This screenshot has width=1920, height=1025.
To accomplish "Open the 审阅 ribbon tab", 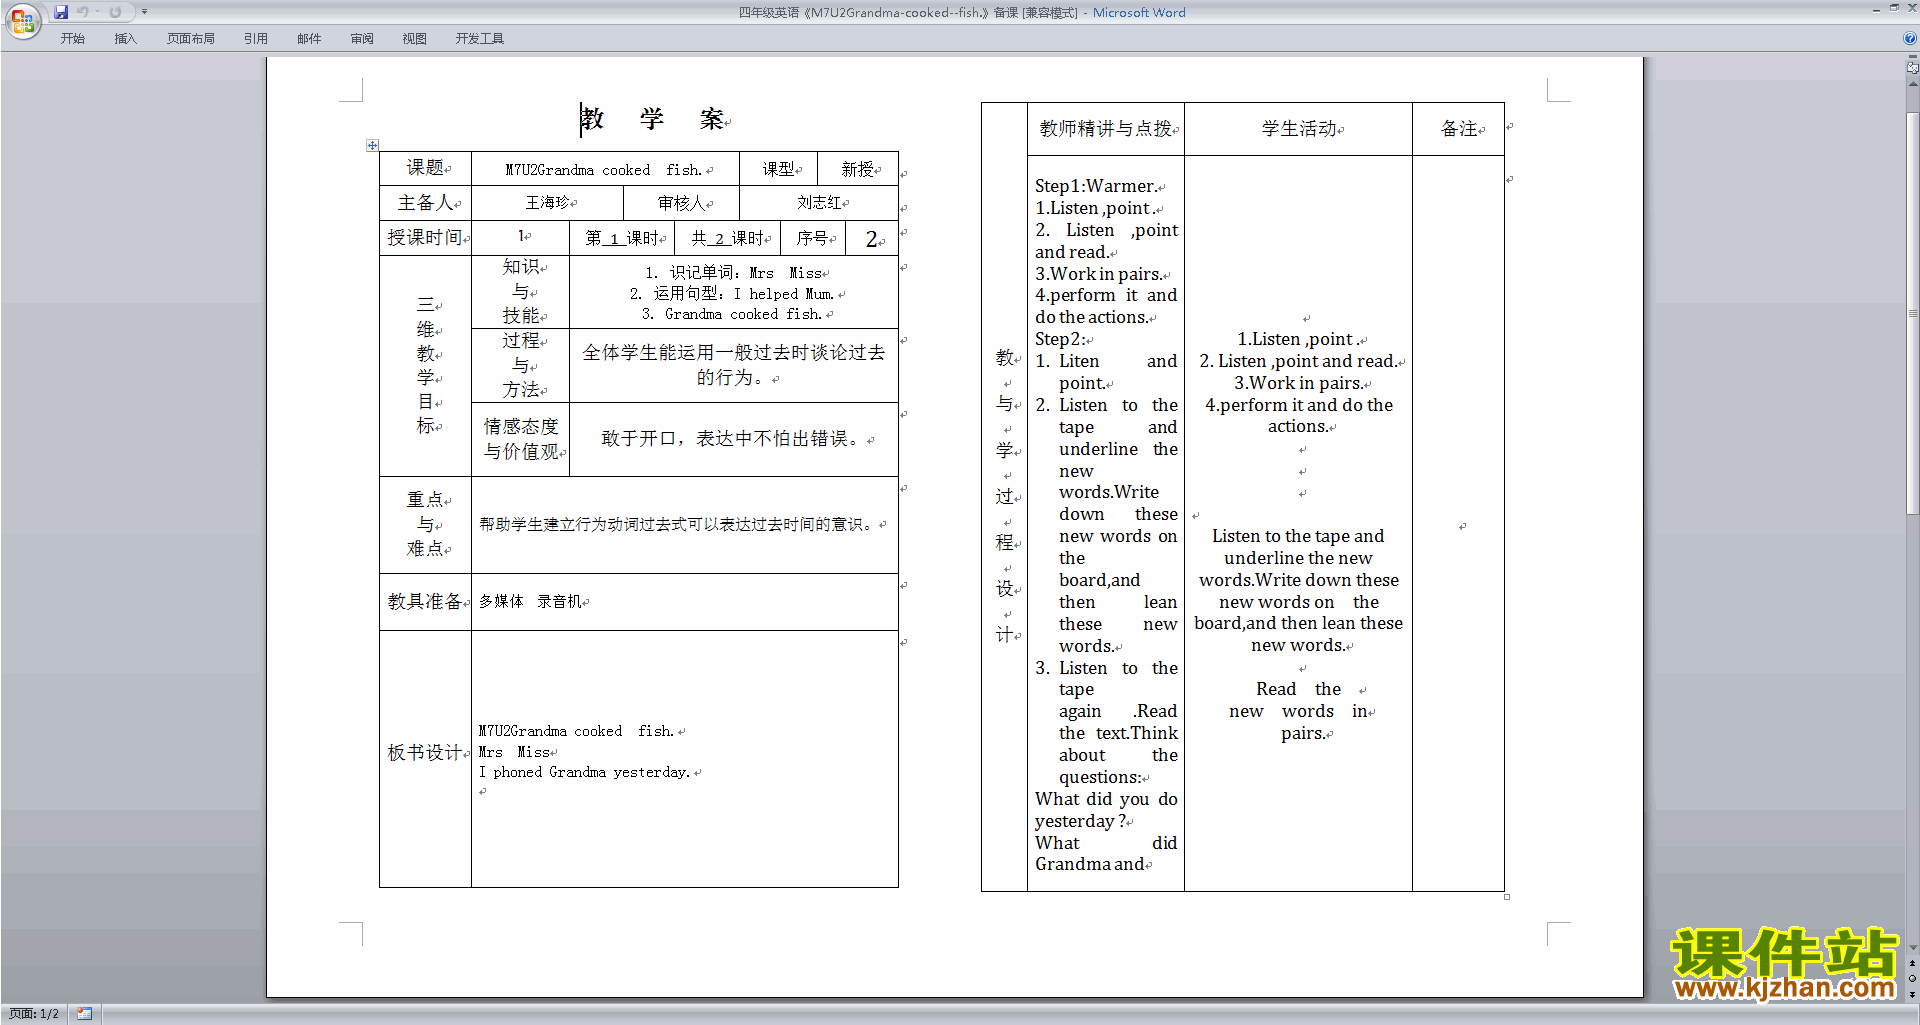I will click(362, 39).
